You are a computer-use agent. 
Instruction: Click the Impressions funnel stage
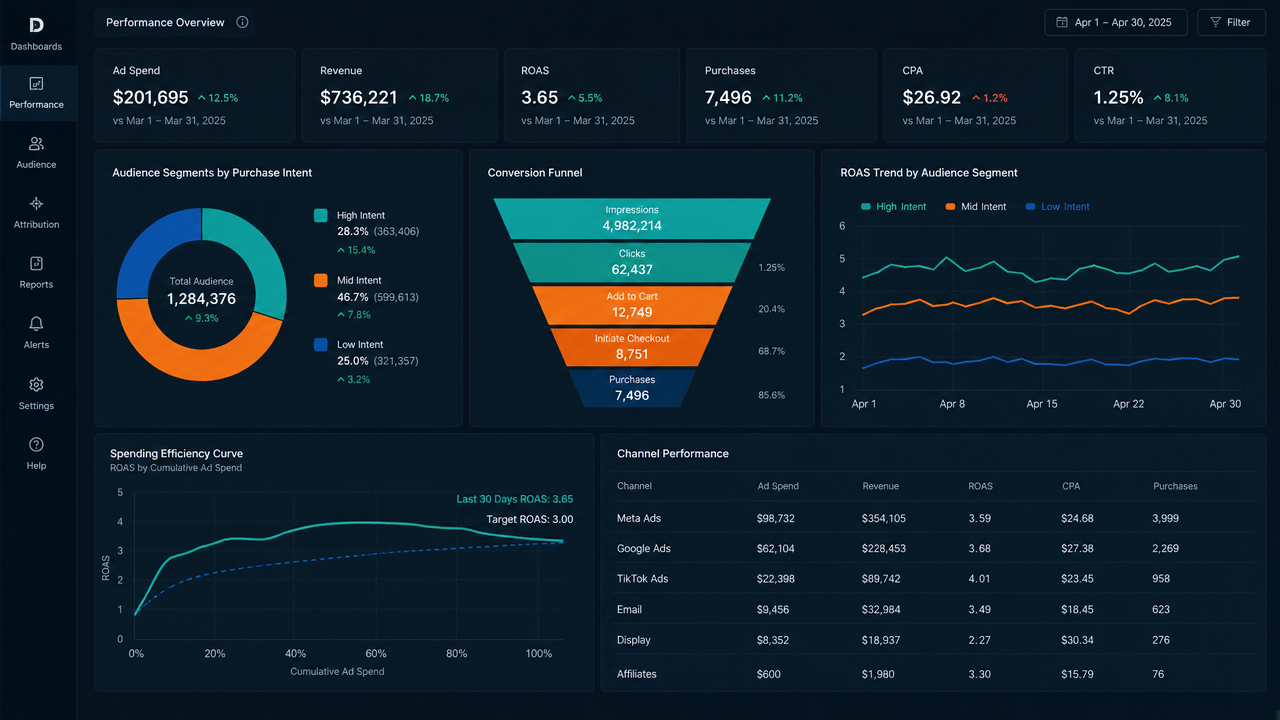[x=632, y=218]
